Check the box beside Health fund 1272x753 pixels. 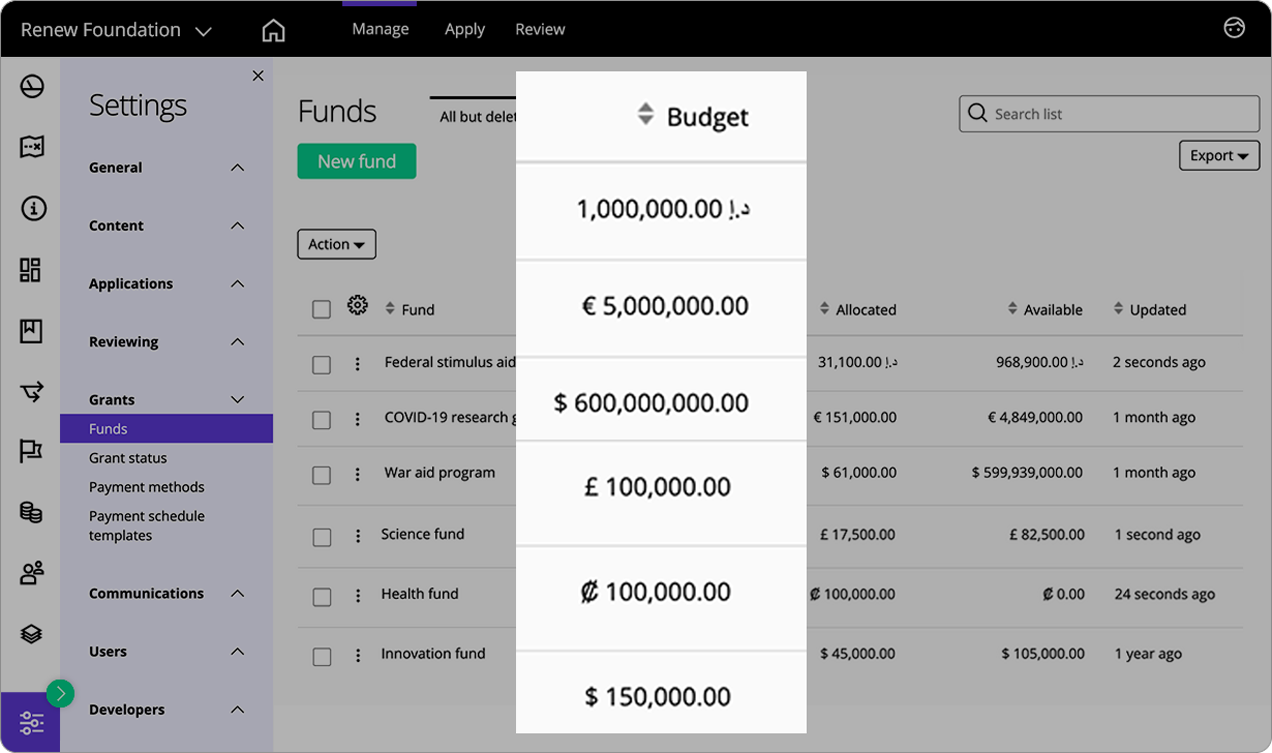pos(321,597)
